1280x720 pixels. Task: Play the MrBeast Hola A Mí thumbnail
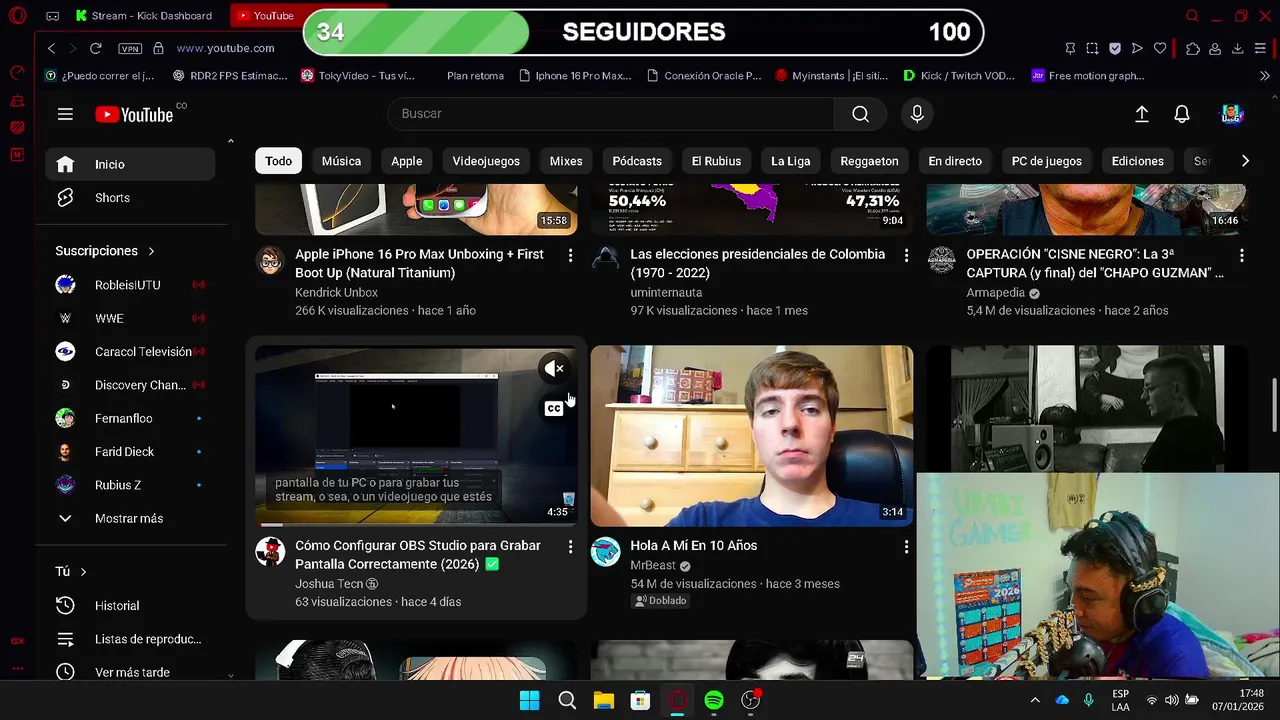[x=751, y=436]
